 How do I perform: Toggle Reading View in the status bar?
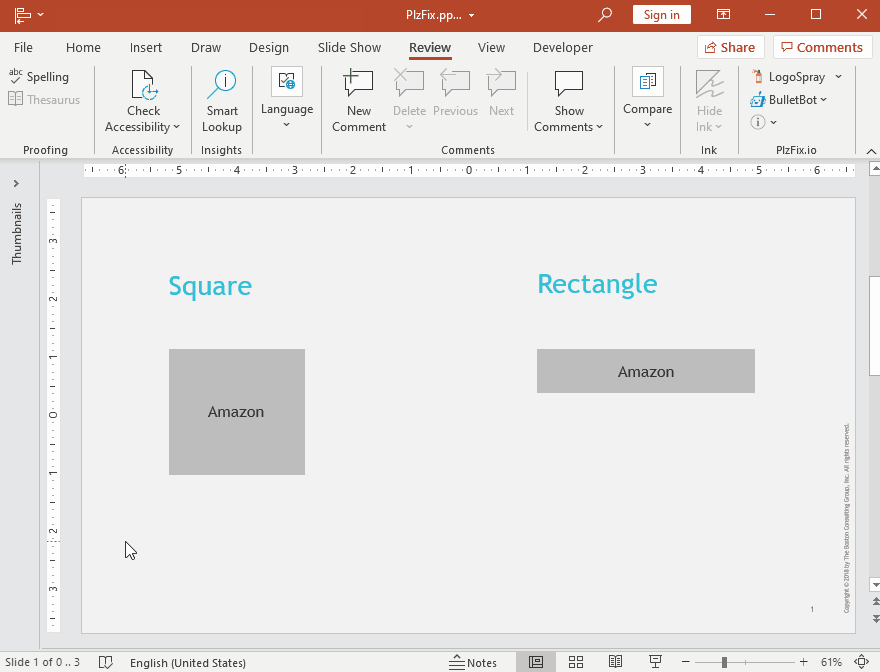coord(616,662)
